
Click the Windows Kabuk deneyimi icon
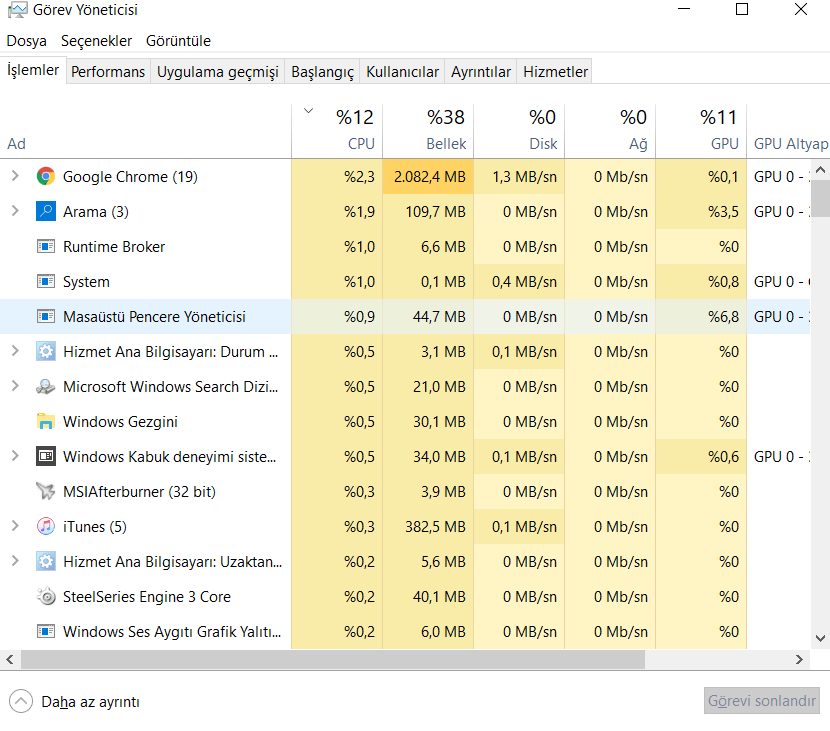coord(45,457)
